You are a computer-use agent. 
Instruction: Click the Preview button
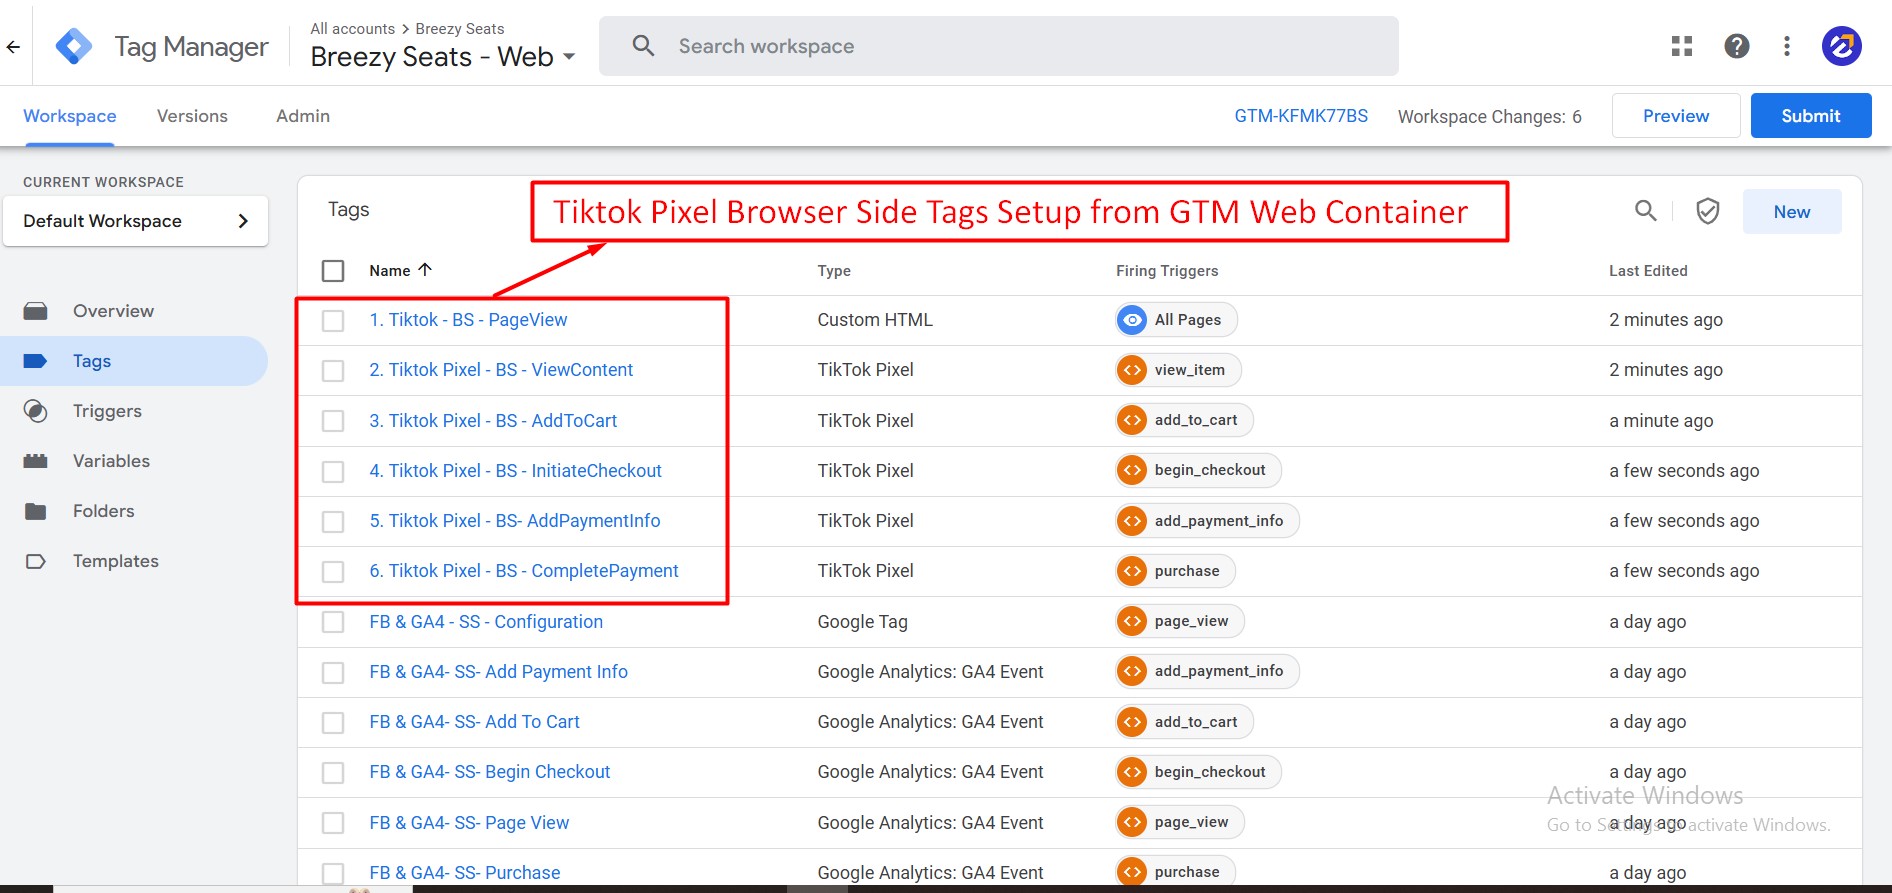1676,116
